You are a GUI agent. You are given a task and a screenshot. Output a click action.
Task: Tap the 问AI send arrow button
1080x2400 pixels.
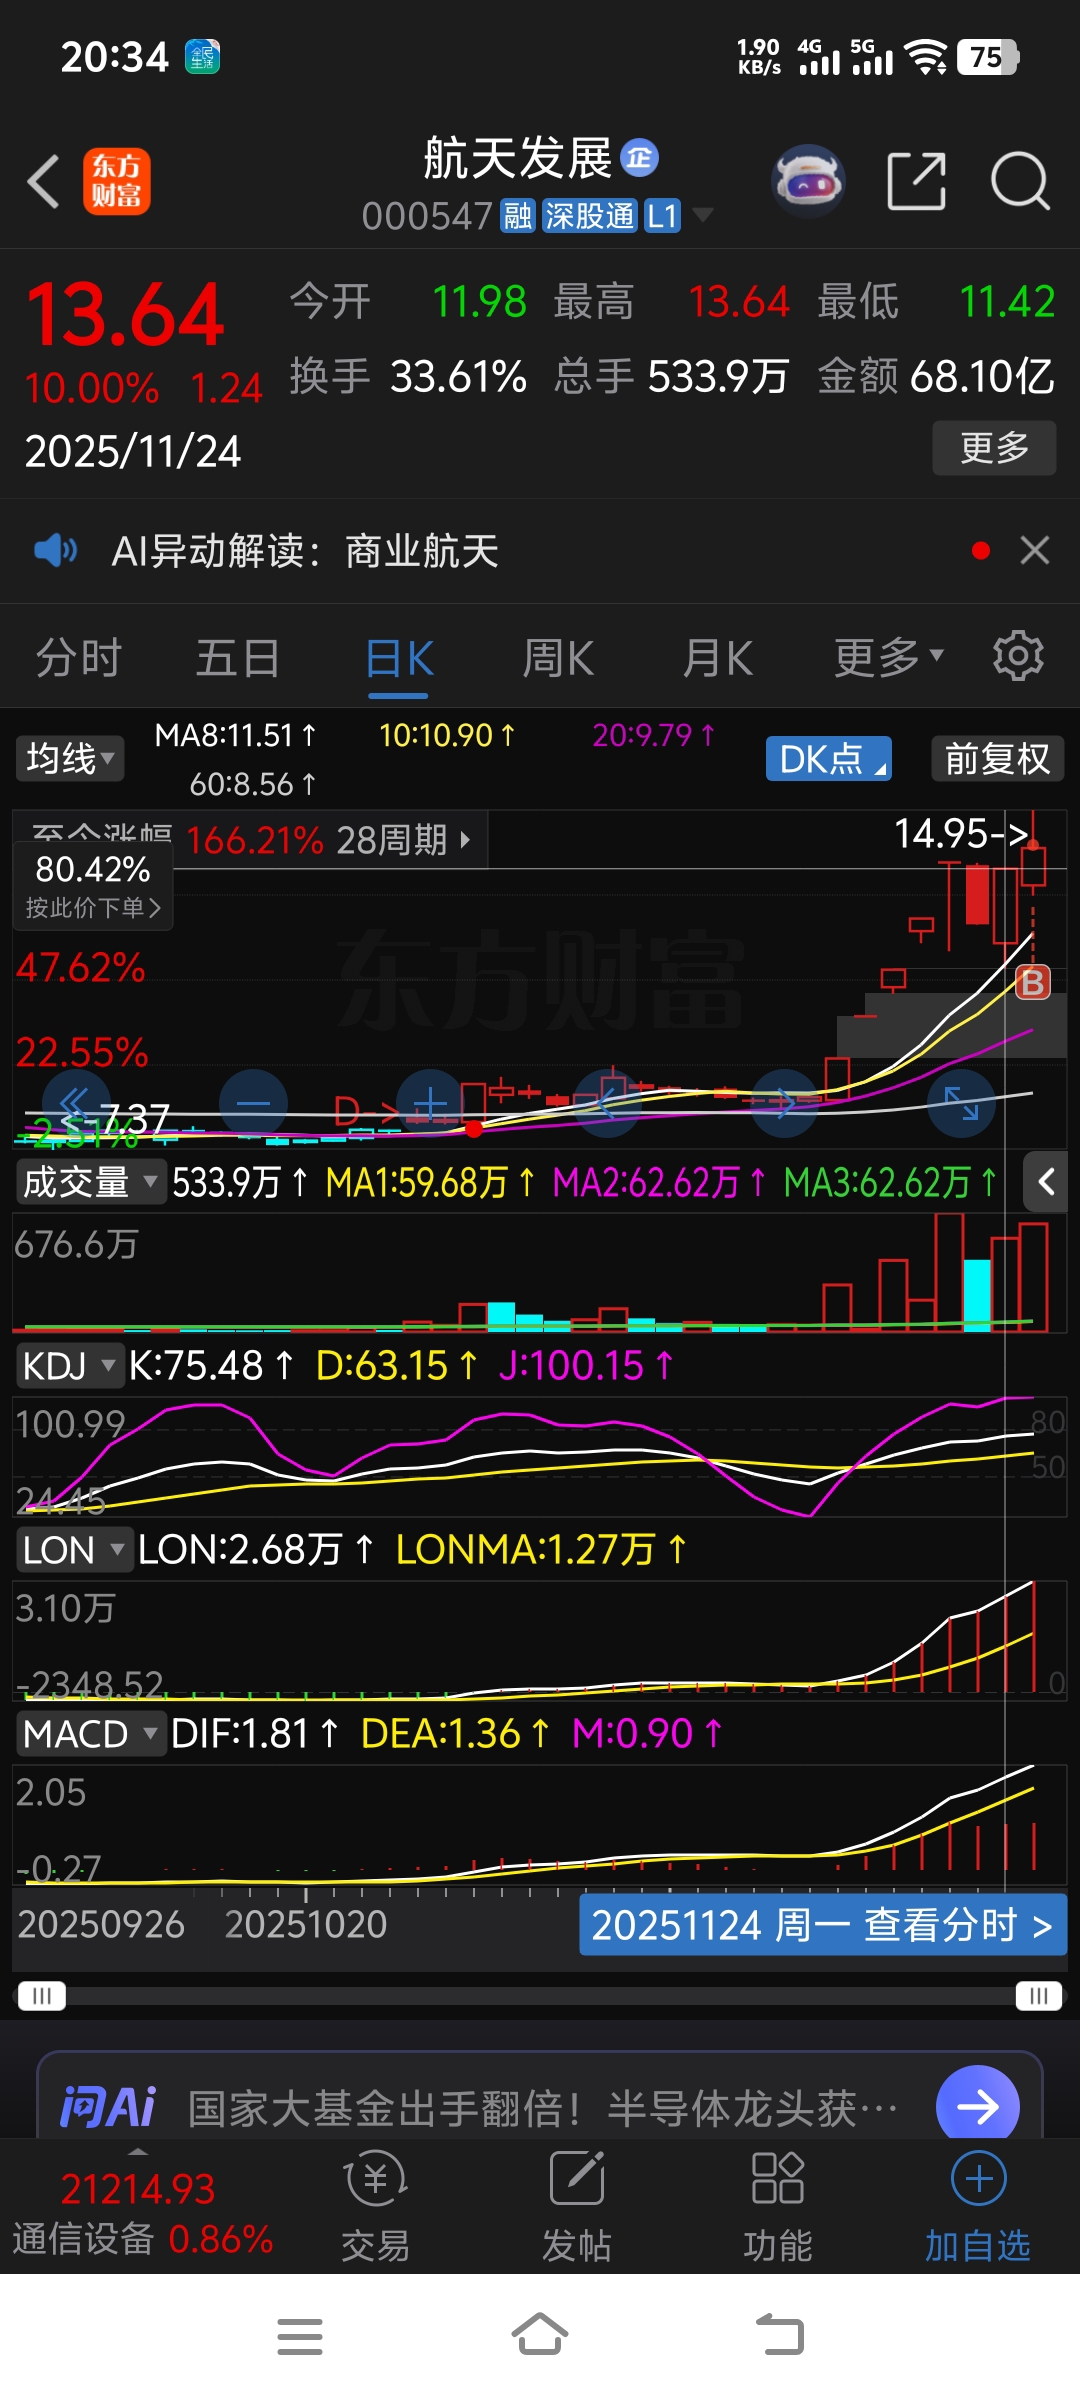977,2107
